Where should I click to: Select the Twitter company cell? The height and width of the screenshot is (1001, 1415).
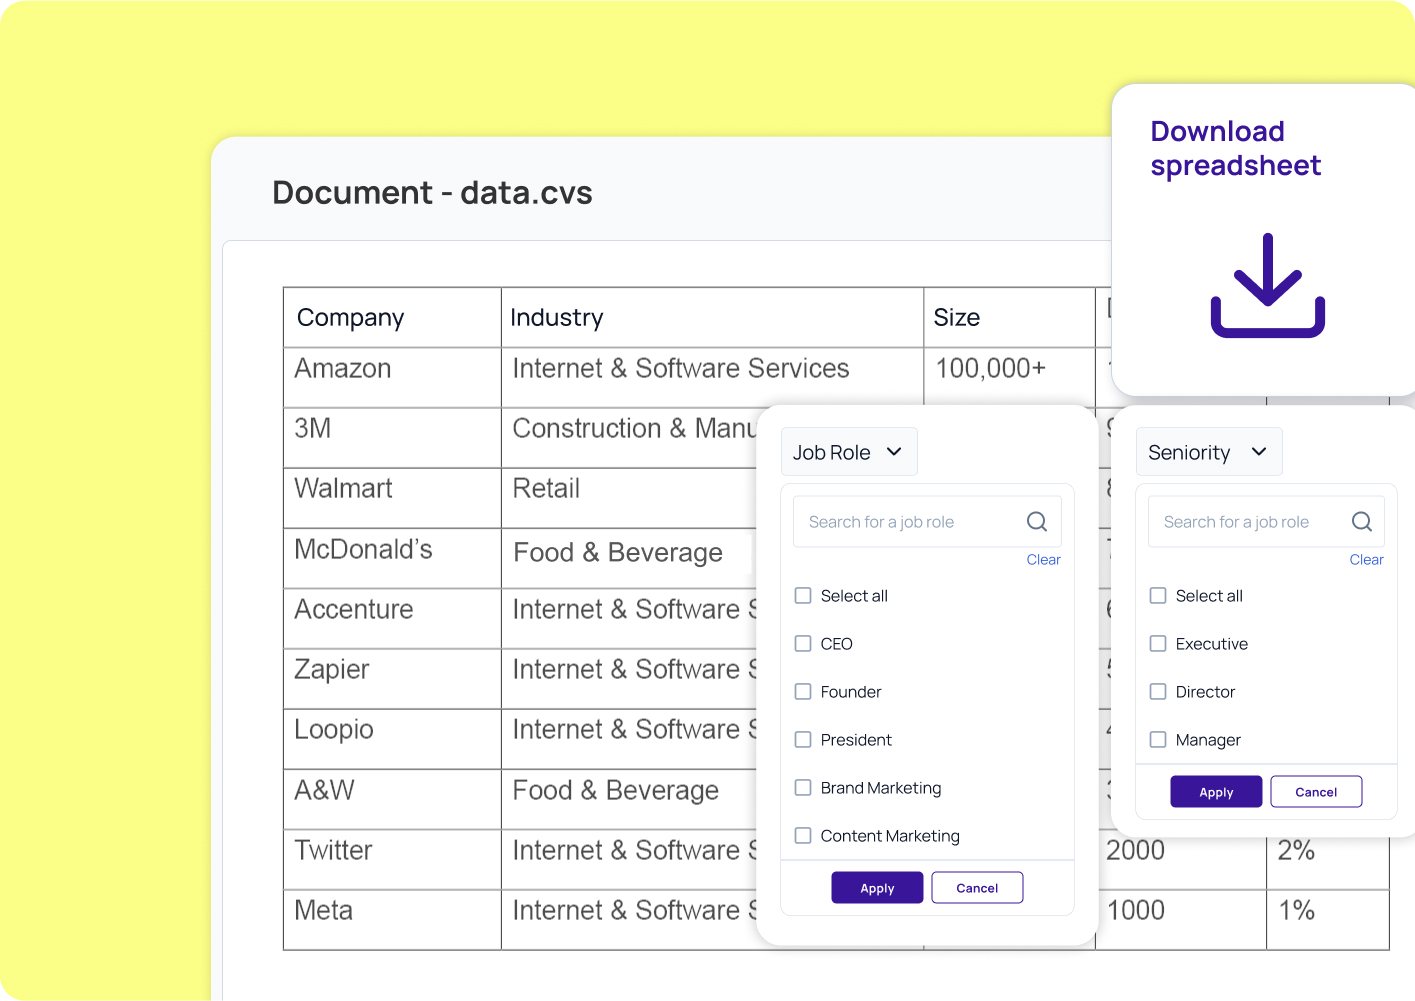click(x=392, y=859)
